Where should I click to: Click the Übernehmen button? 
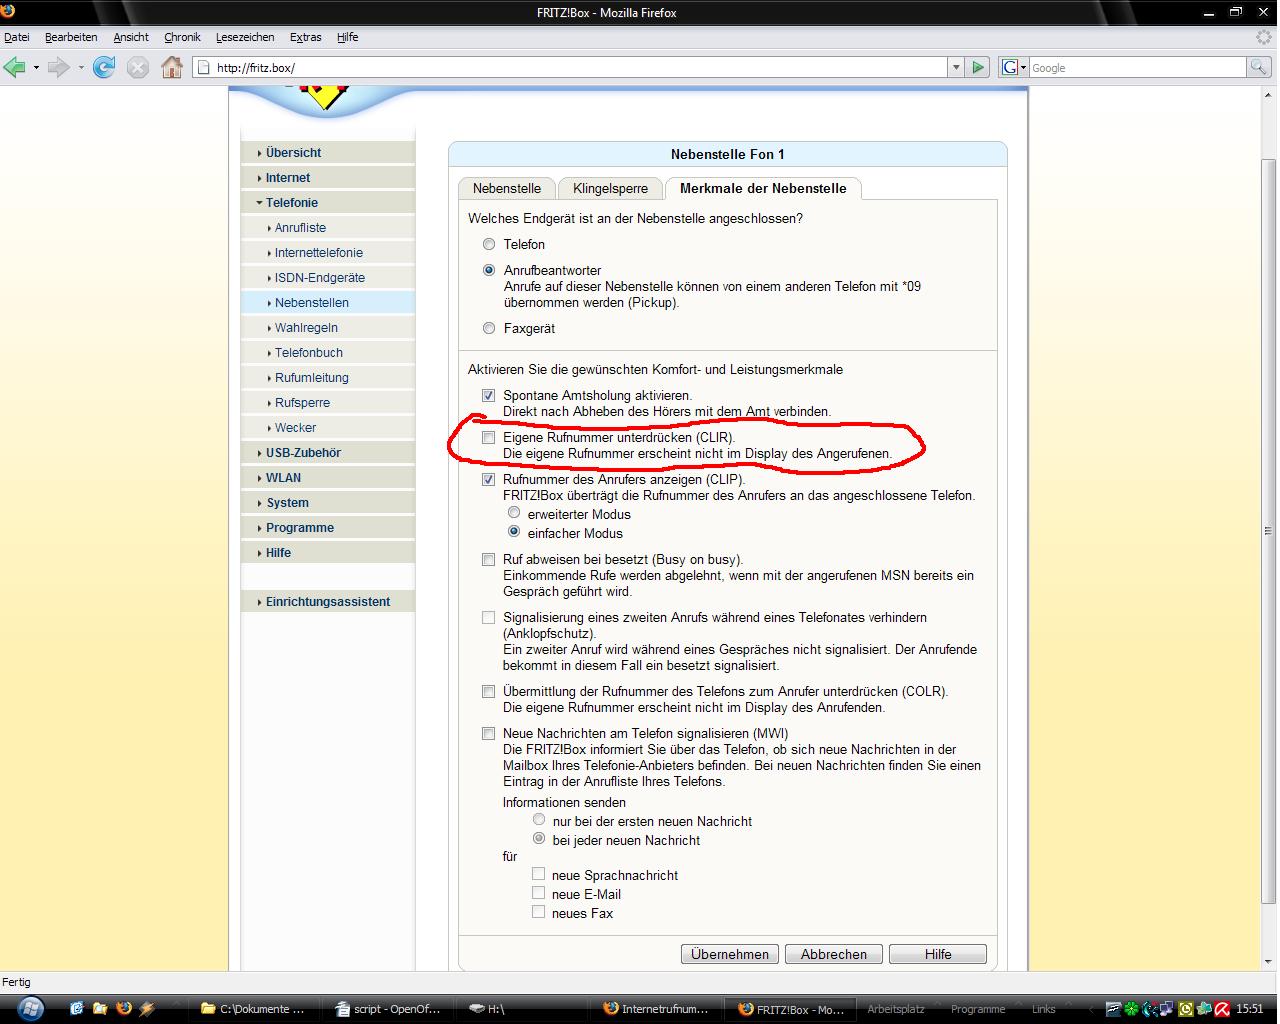click(x=730, y=954)
